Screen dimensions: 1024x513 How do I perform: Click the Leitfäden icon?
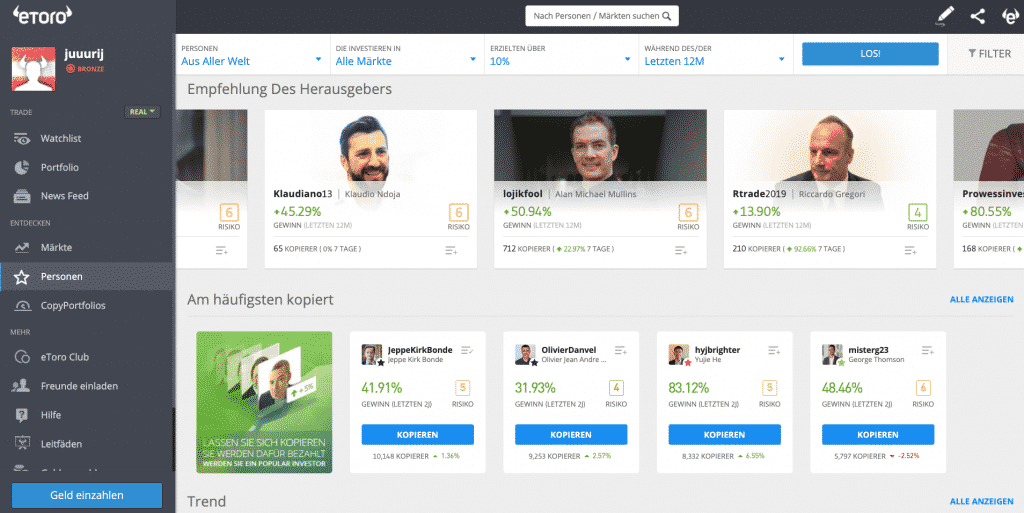click(x=22, y=444)
